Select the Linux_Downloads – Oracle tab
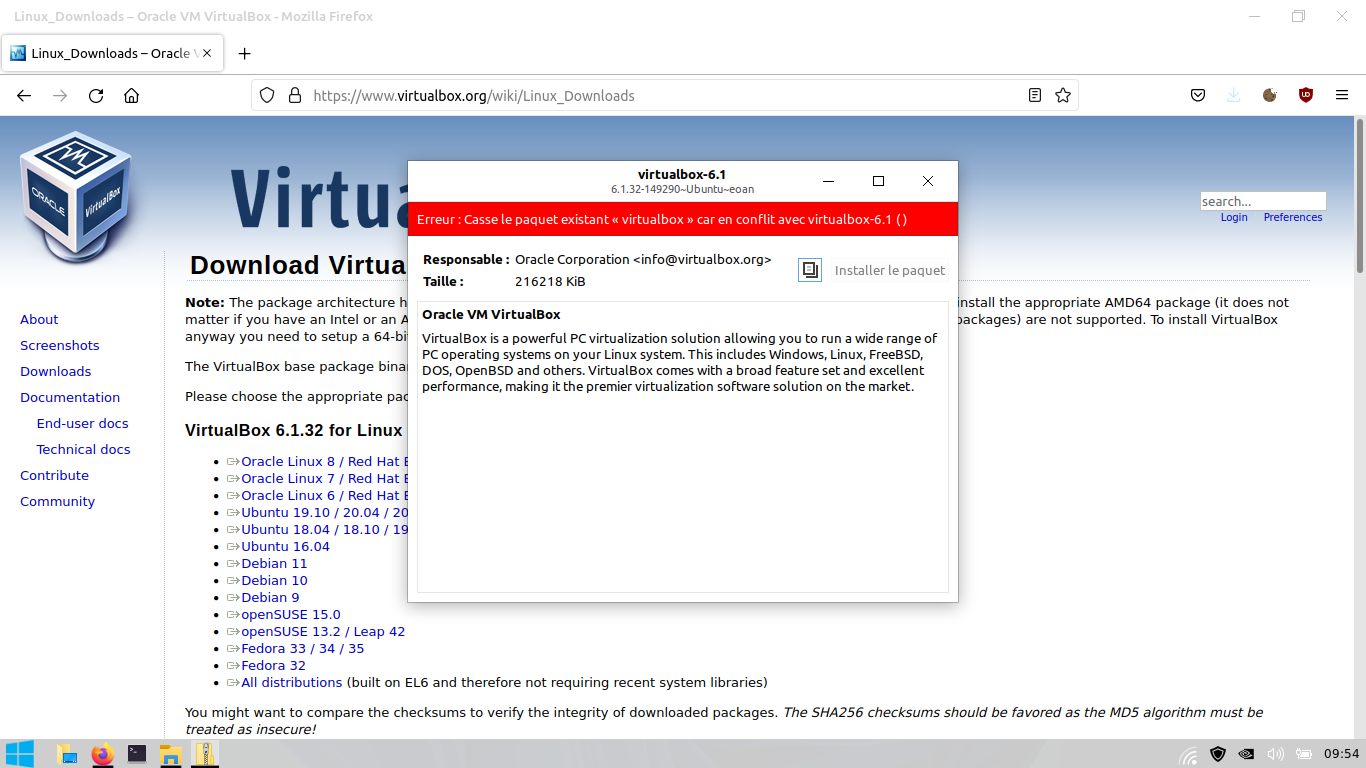Screen dimensions: 1366x768 112,54
